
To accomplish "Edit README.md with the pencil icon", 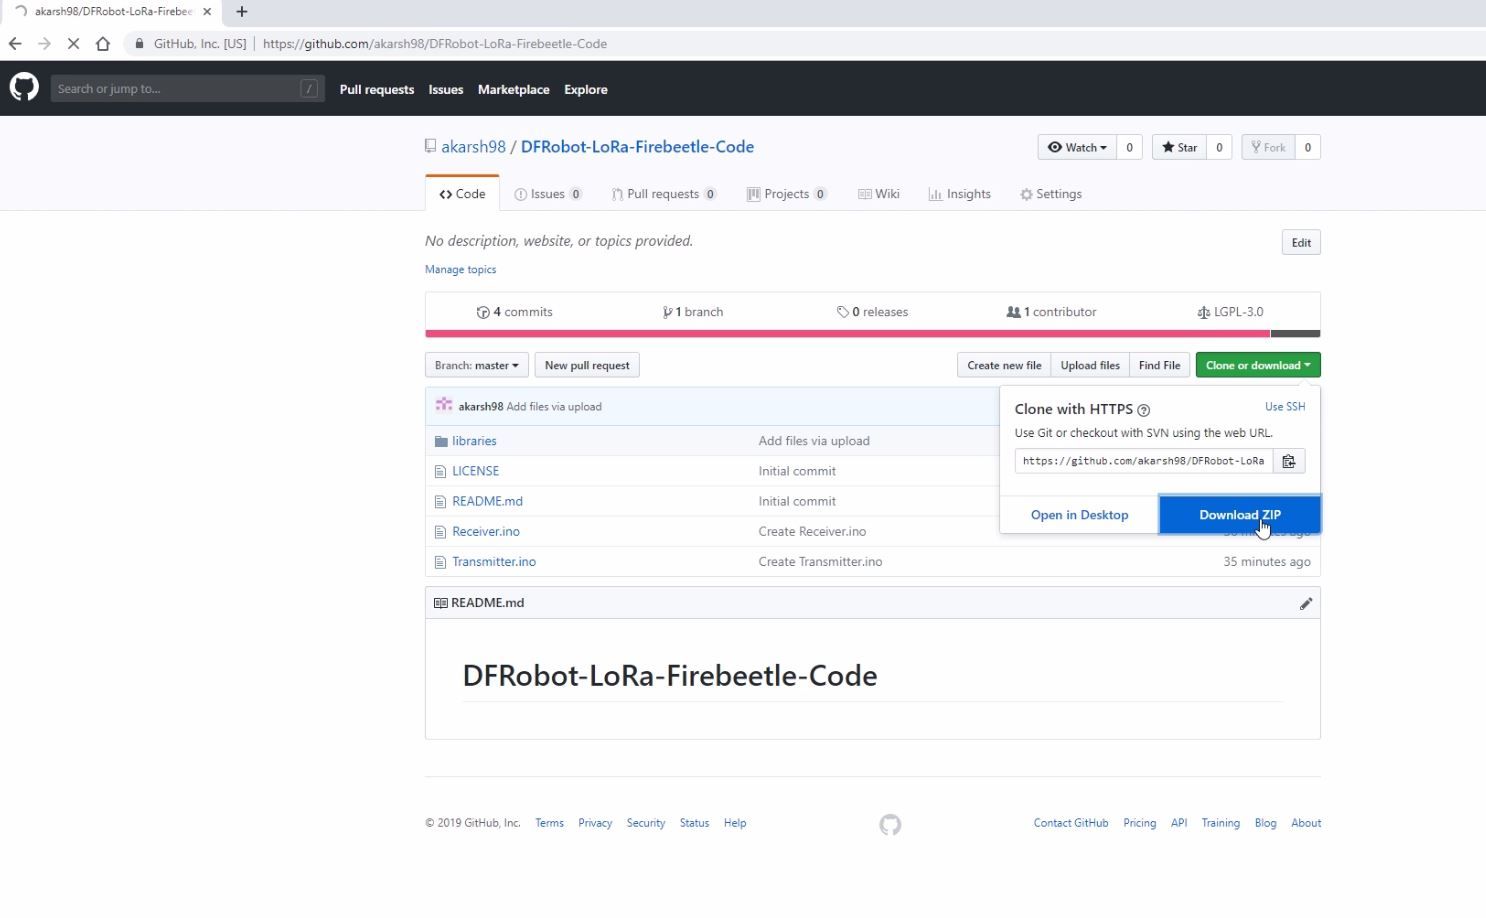I will (x=1305, y=603).
